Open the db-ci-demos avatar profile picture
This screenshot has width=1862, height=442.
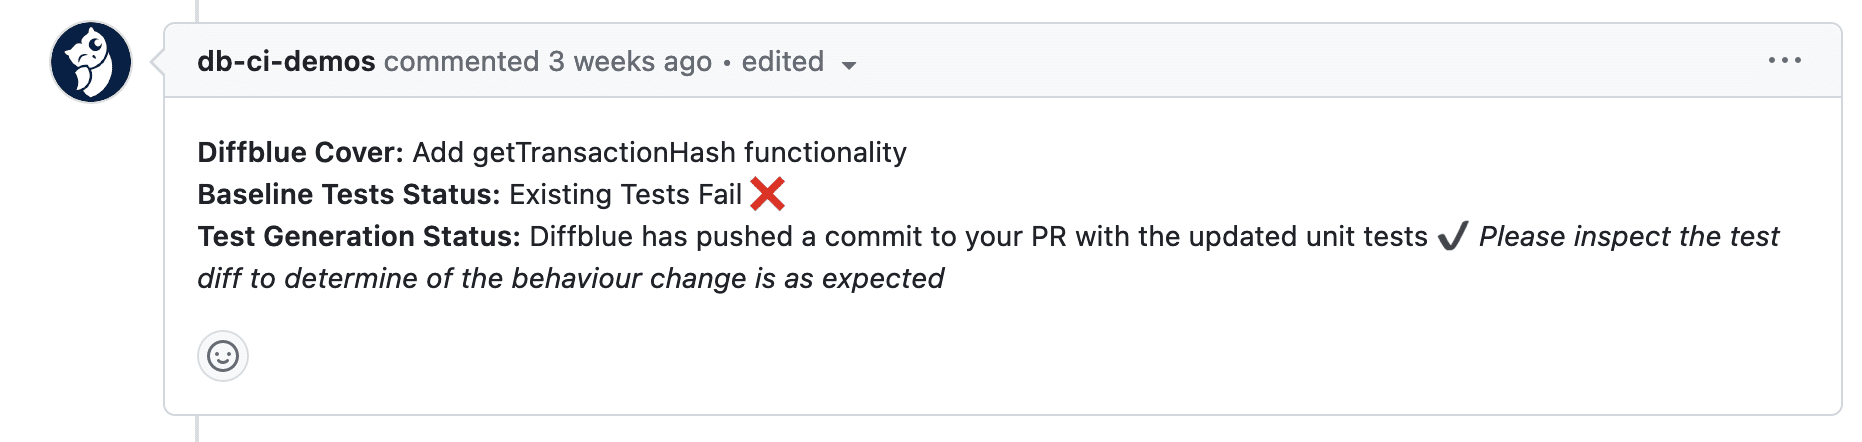91,62
